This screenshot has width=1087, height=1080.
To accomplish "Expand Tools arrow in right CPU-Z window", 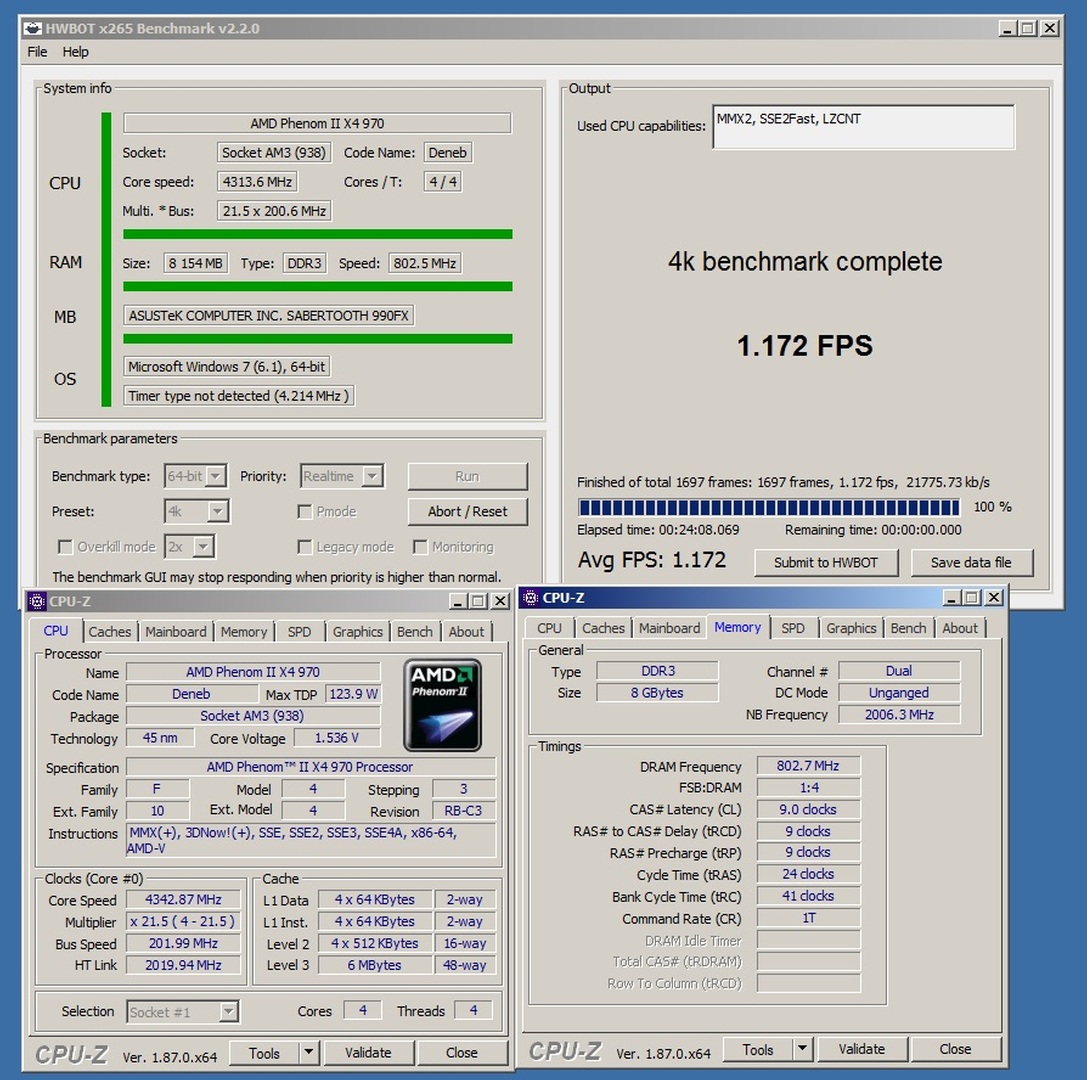I will (803, 1049).
